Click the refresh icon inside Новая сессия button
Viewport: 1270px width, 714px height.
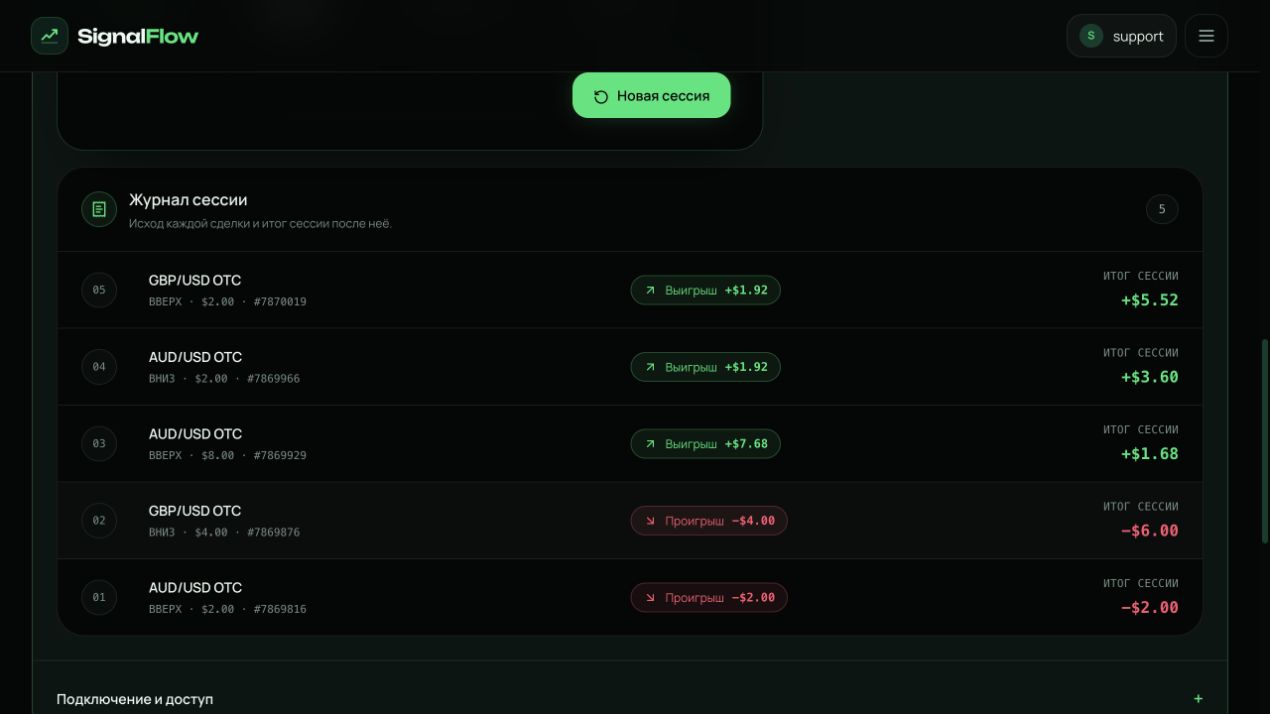point(601,97)
